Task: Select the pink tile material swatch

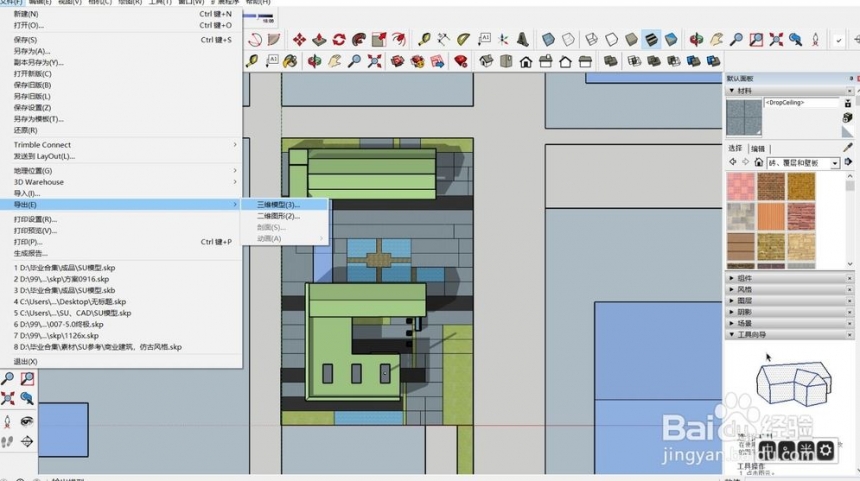Action: pos(741,186)
